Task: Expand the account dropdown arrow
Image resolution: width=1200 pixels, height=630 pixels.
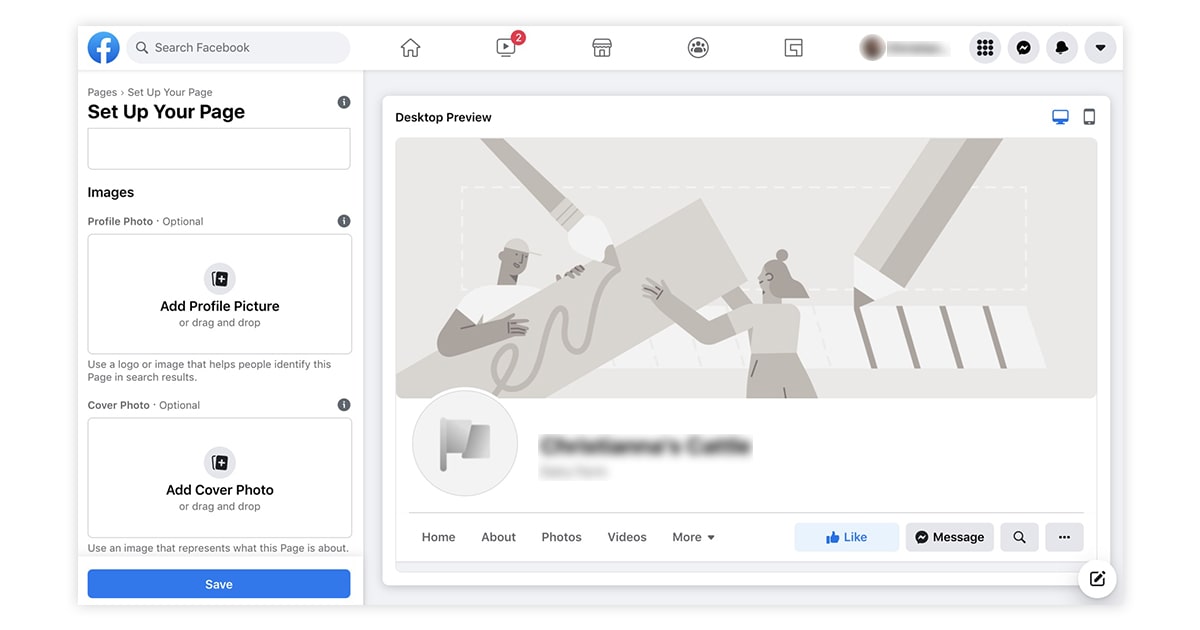Action: point(1100,48)
